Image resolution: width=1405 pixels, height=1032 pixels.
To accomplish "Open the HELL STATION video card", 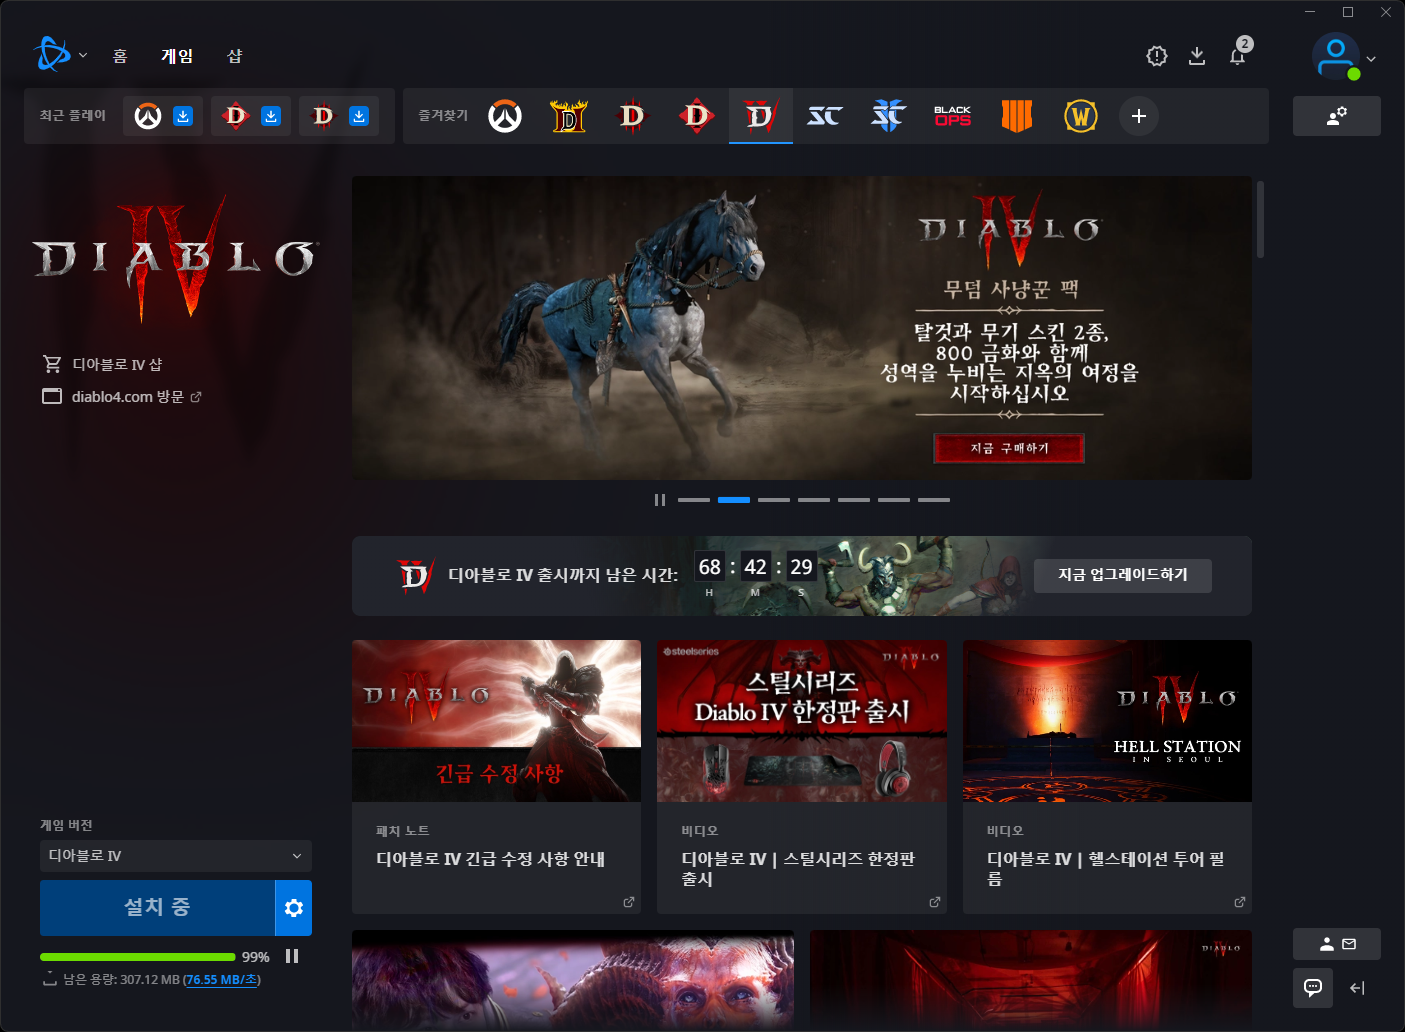I will pos(1107,776).
